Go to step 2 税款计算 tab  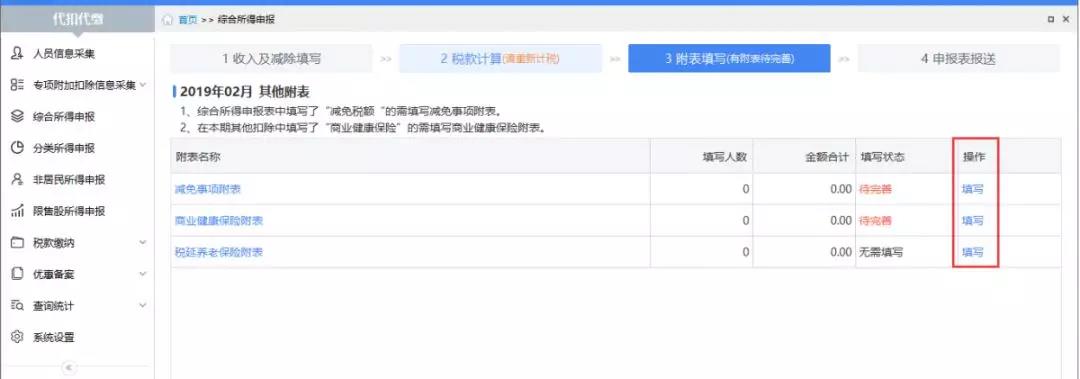500,59
